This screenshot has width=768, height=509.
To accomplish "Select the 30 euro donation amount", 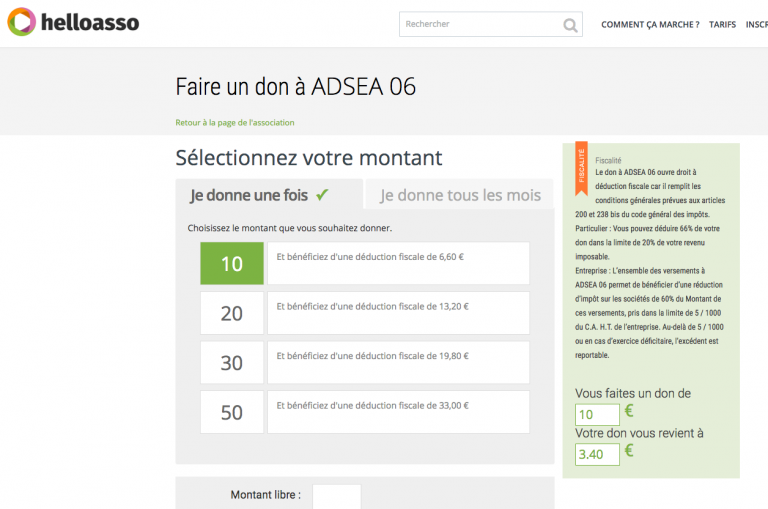I will (x=232, y=363).
